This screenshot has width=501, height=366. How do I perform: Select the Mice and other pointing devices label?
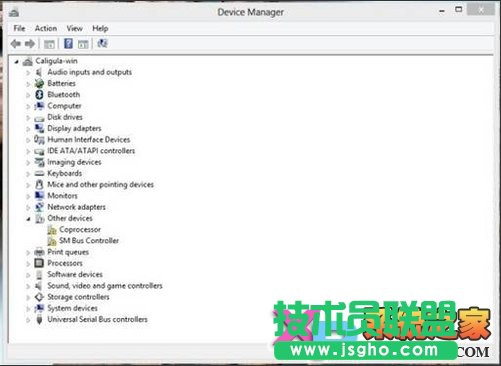[100, 185]
